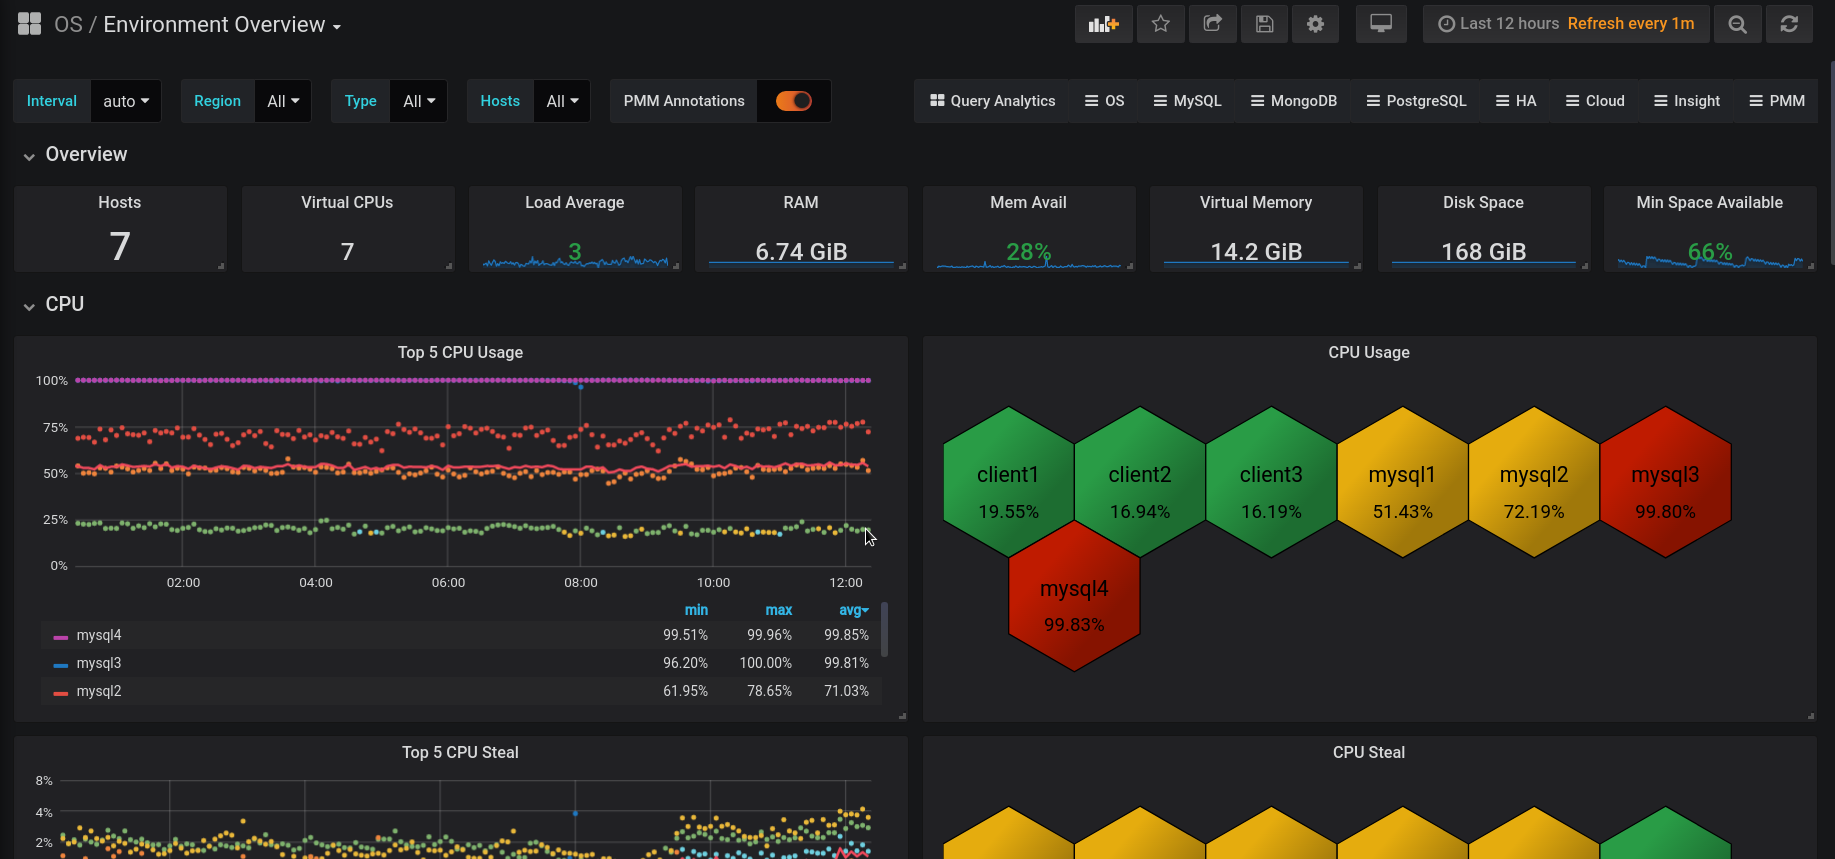Sort legend by avg column header
The height and width of the screenshot is (859, 1835).
(x=852, y=610)
